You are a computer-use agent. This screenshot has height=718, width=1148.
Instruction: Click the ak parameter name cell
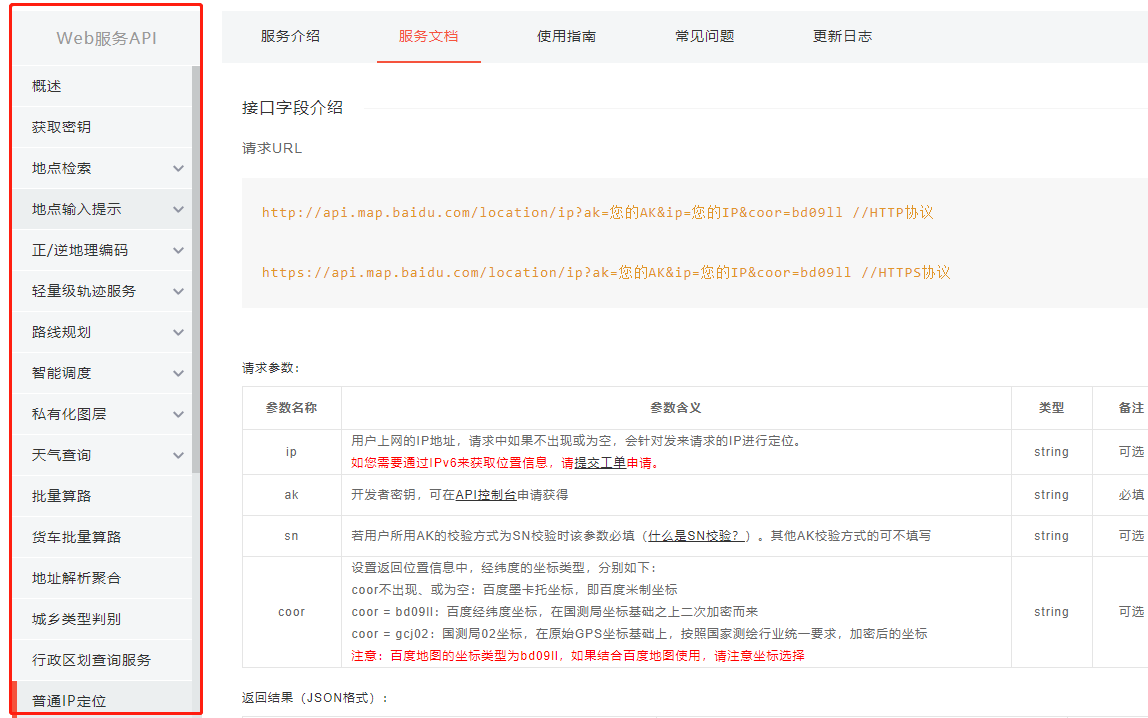(x=291, y=496)
